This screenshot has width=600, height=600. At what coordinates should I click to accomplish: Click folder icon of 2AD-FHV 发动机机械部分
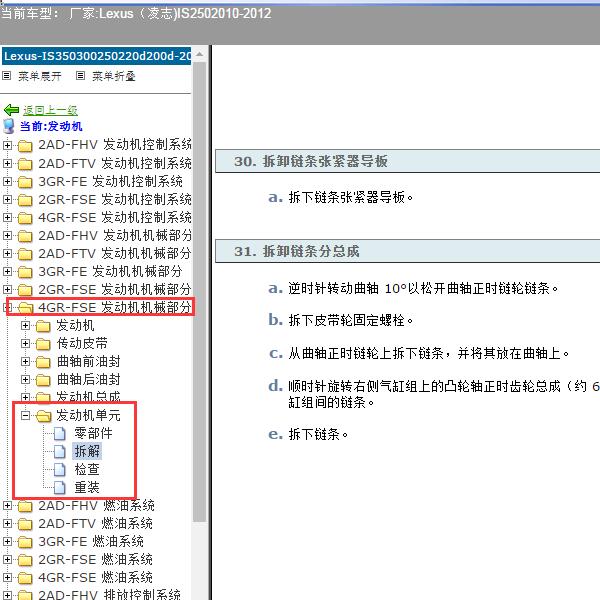(25, 236)
